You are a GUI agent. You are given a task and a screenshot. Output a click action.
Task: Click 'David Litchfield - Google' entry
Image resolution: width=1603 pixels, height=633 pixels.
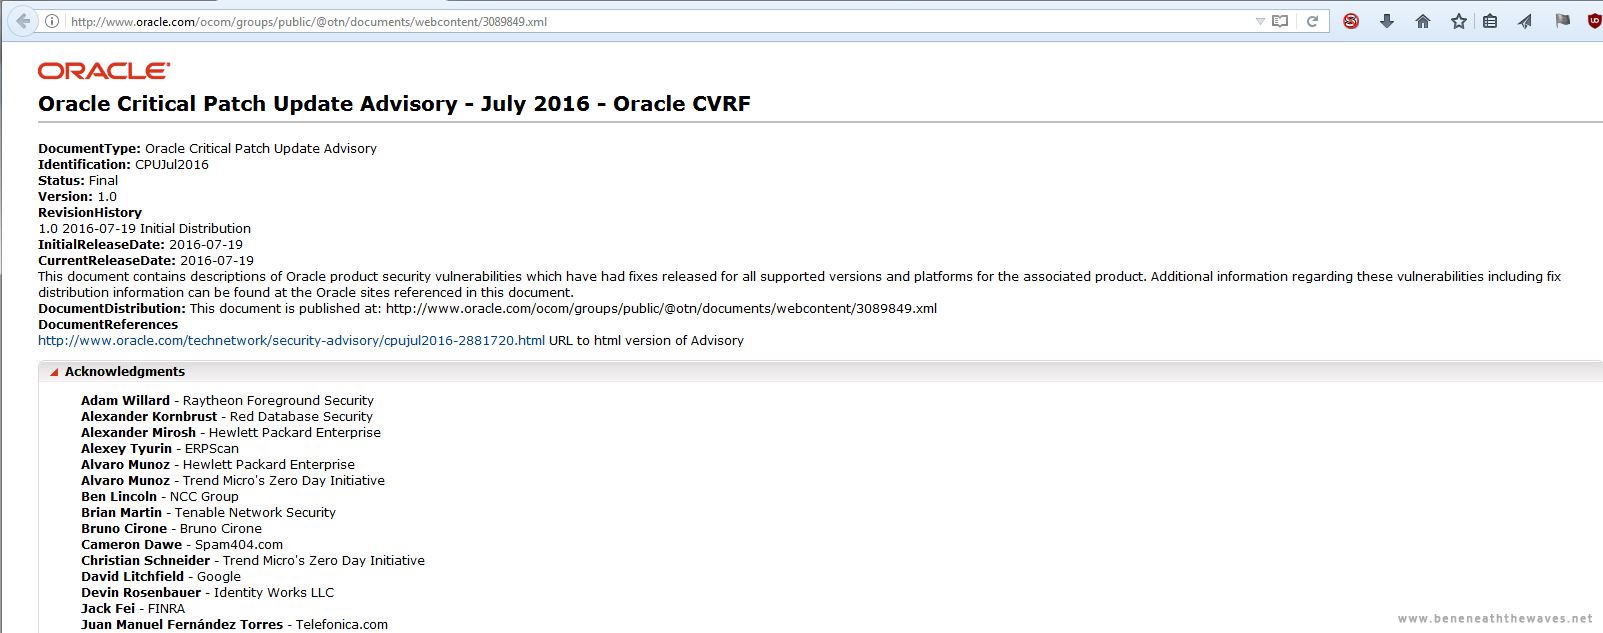point(161,576)
